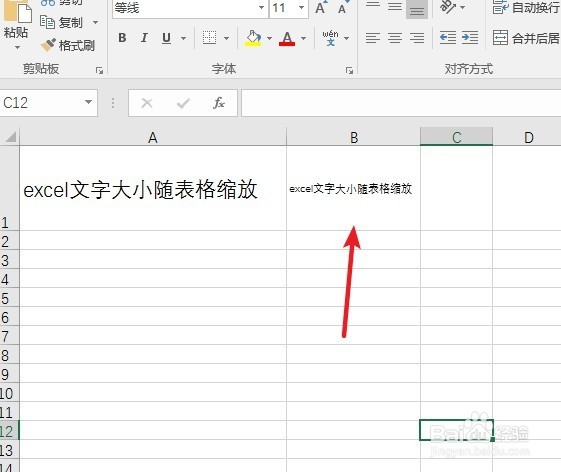Select column C header
Screen dimensions: 561x472
[457, 137]
